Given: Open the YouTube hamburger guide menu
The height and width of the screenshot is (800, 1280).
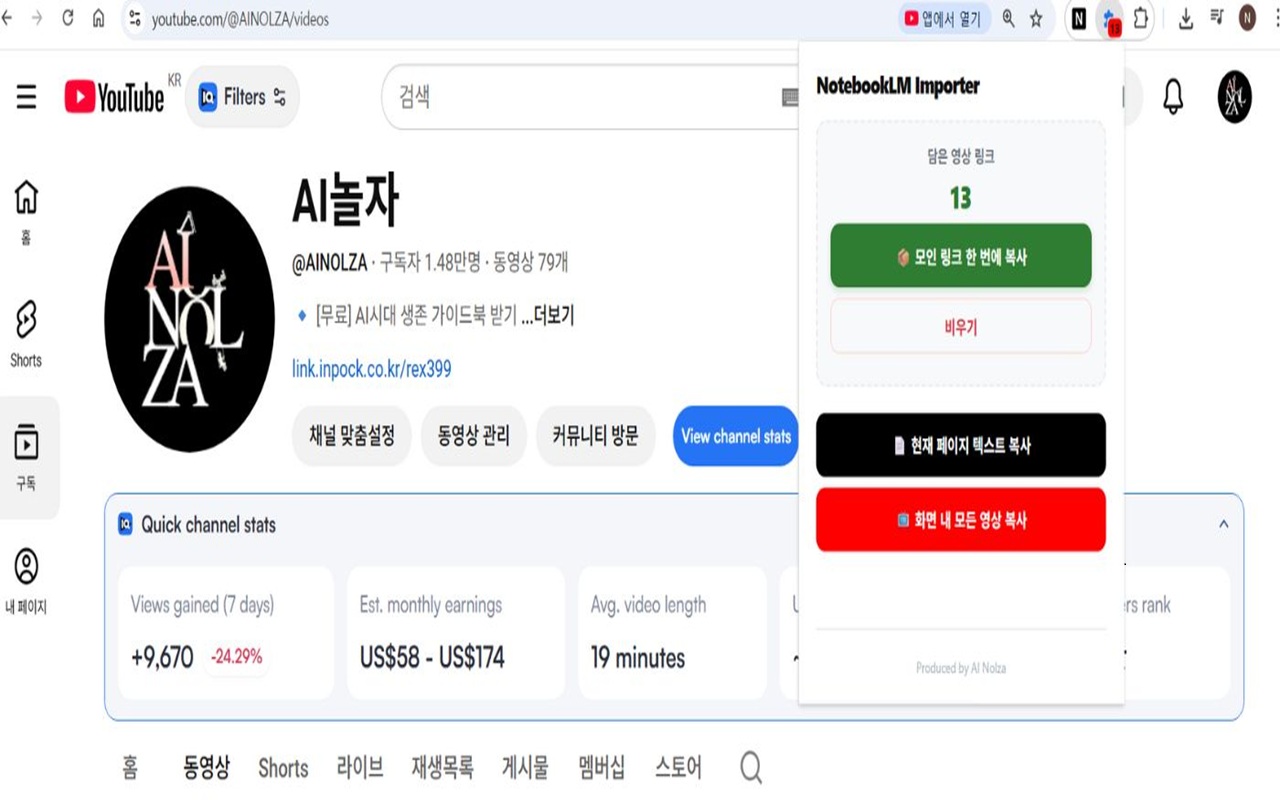Looking at the screenshot, I should click(x=27, y=97).
